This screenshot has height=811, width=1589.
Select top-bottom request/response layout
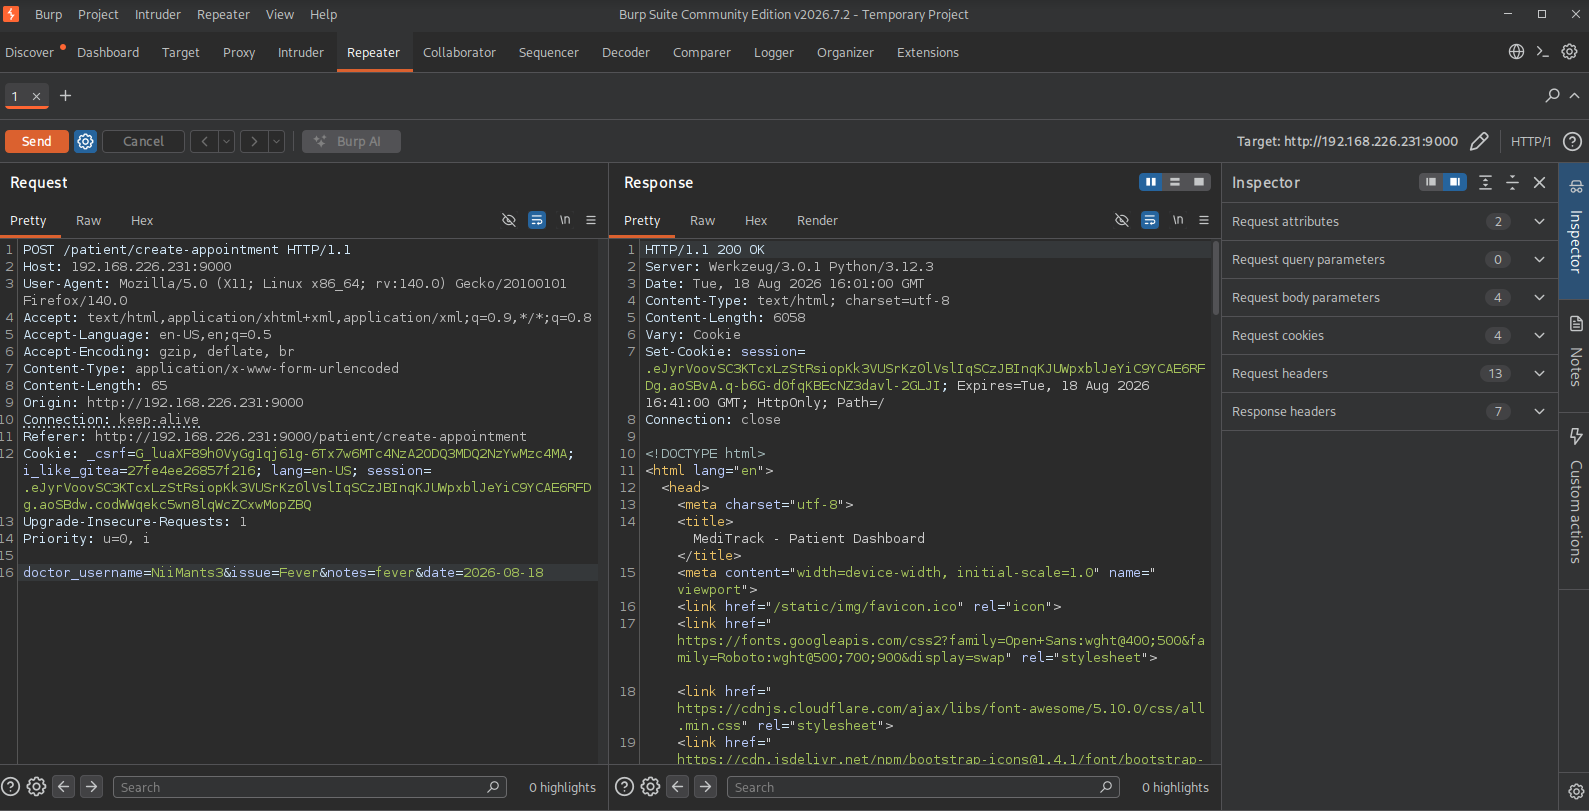tap(1175, 182)
